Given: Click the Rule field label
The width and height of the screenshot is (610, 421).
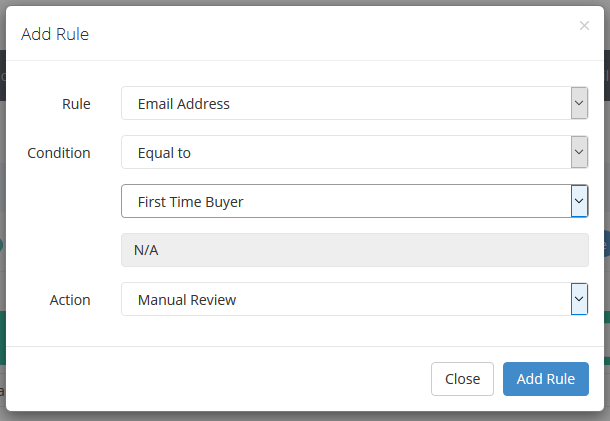Looking at the screenshot, I should (76, 104).
